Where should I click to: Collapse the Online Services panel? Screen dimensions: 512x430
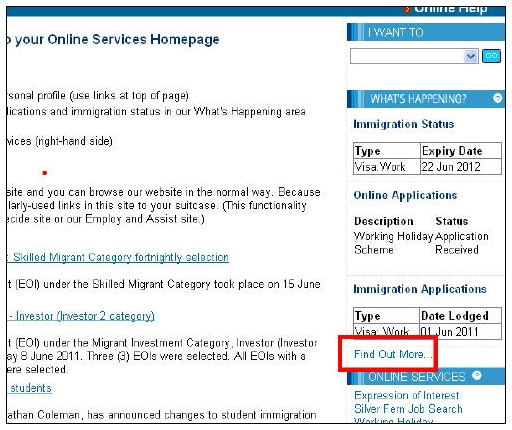click(x=477, y=375)
